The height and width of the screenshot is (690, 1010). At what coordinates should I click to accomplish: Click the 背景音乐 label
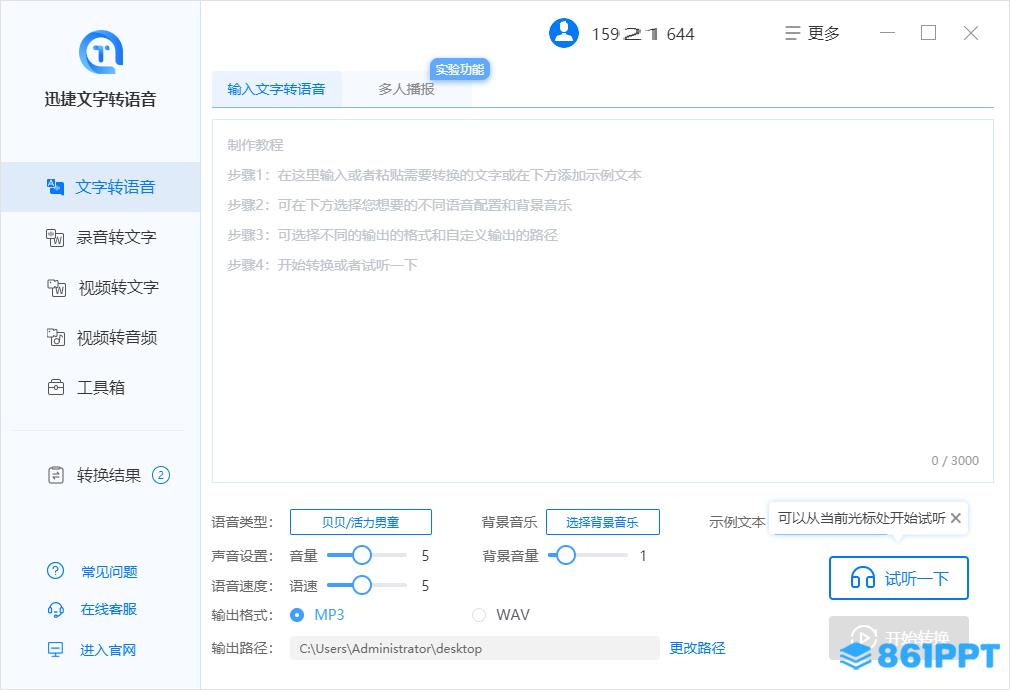(510, 522)
